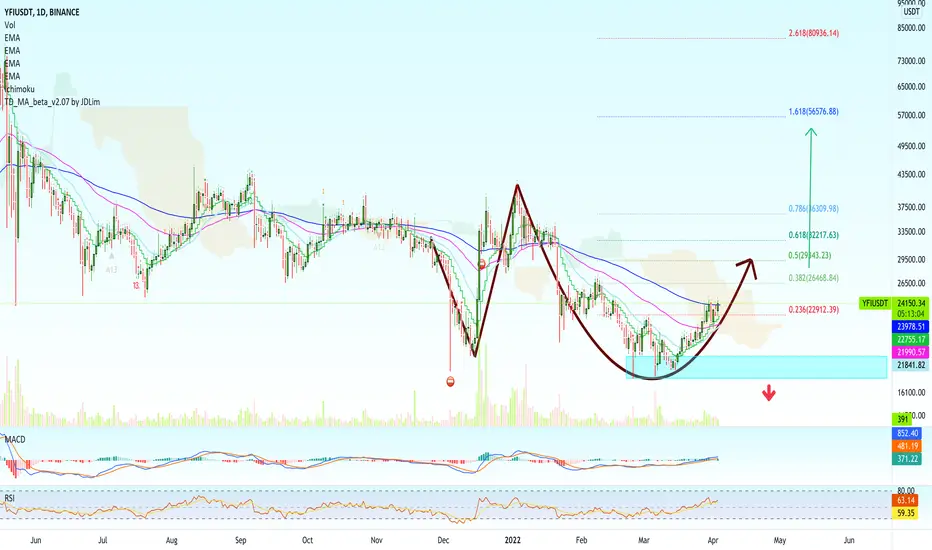The width and height of the screenshot is (932, 550).
Task: Click the orange RSI value label 63.14
Action: tap(905, 500)
